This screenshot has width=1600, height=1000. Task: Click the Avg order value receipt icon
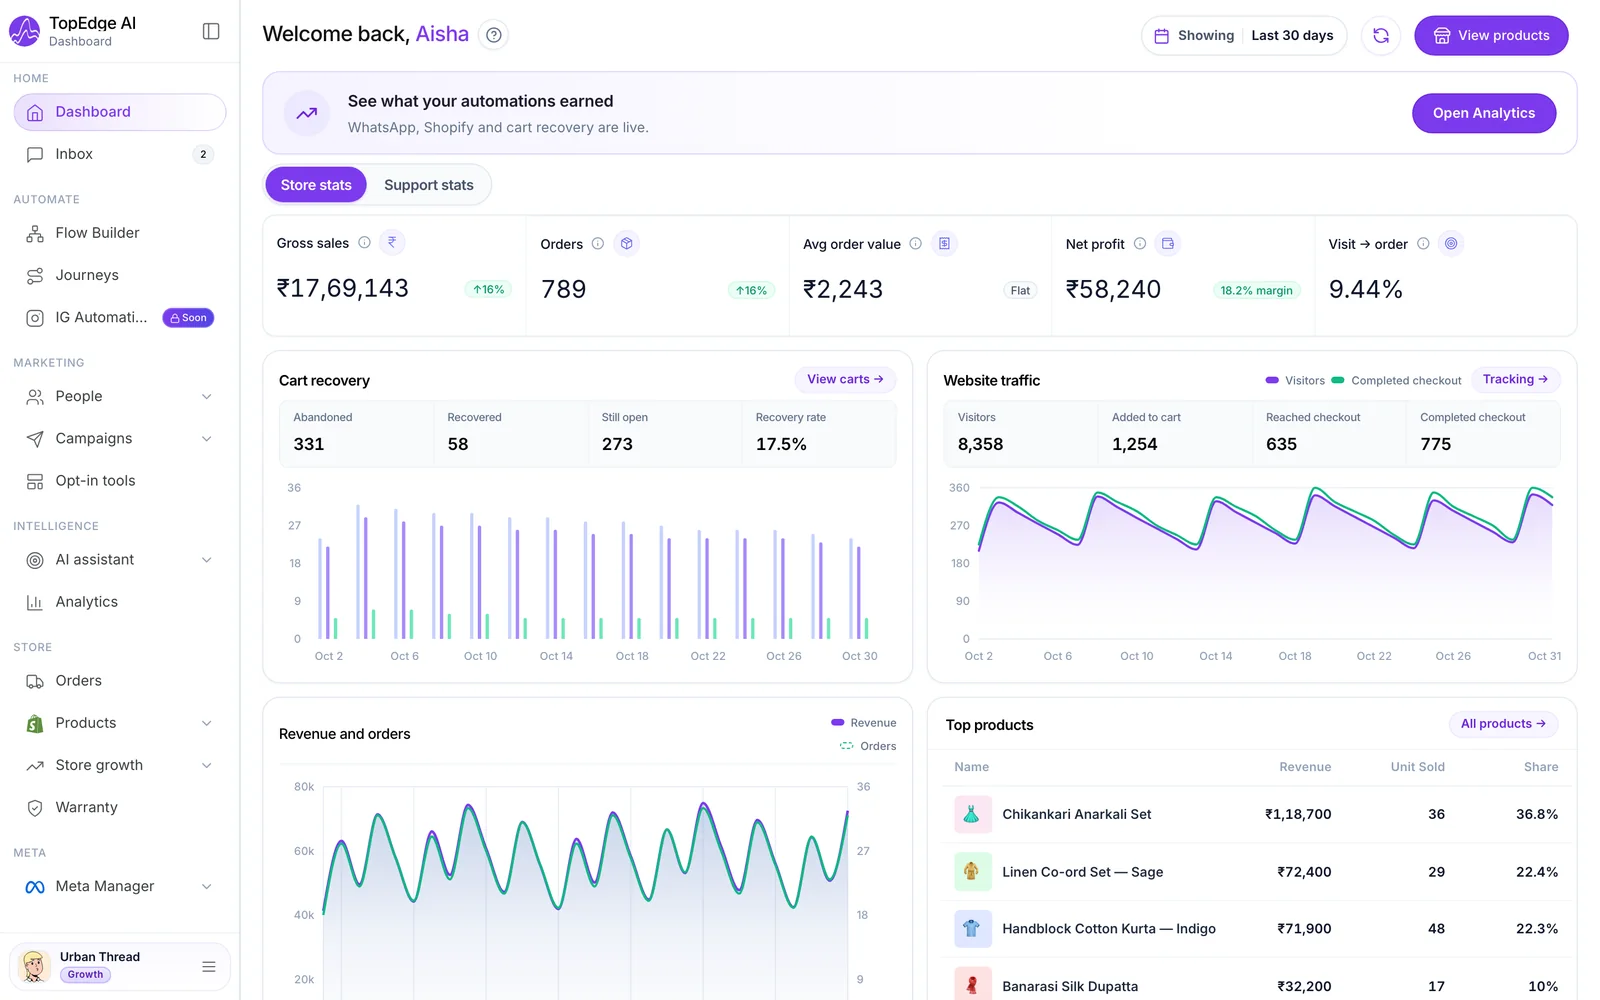click(x=944, y=243)
